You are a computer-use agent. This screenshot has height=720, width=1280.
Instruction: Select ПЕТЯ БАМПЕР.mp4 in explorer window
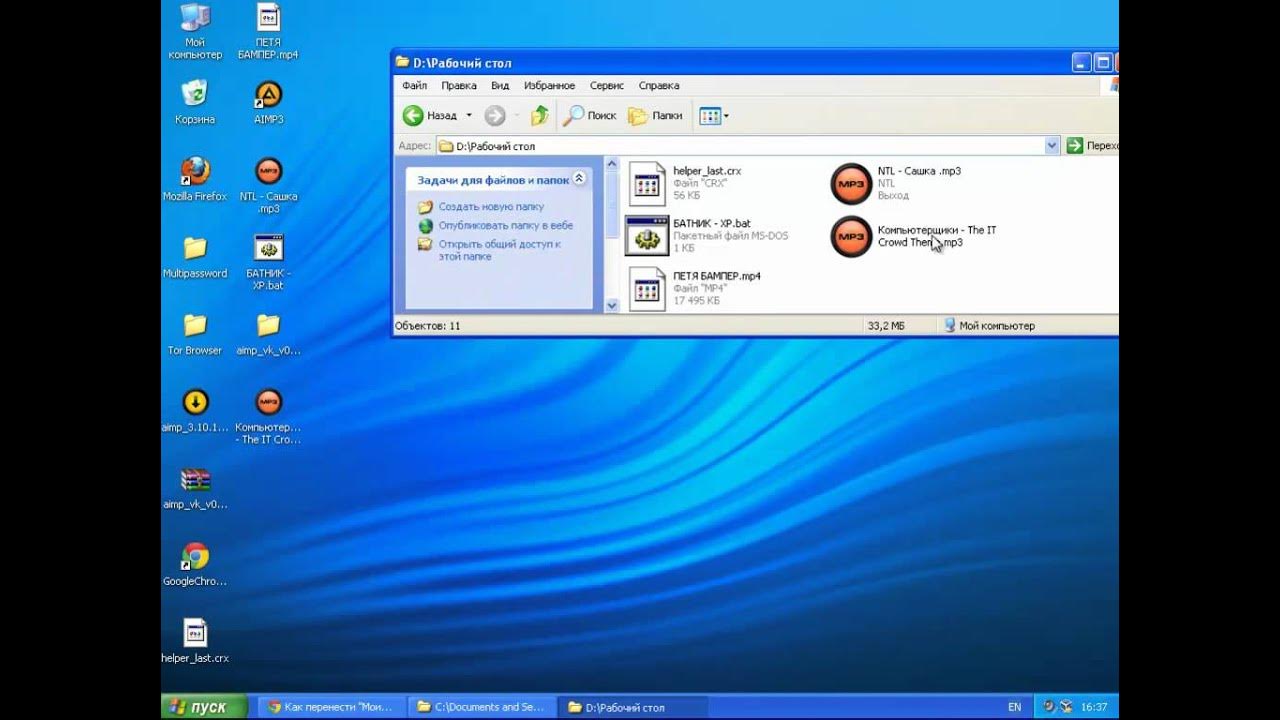[695, 289]
